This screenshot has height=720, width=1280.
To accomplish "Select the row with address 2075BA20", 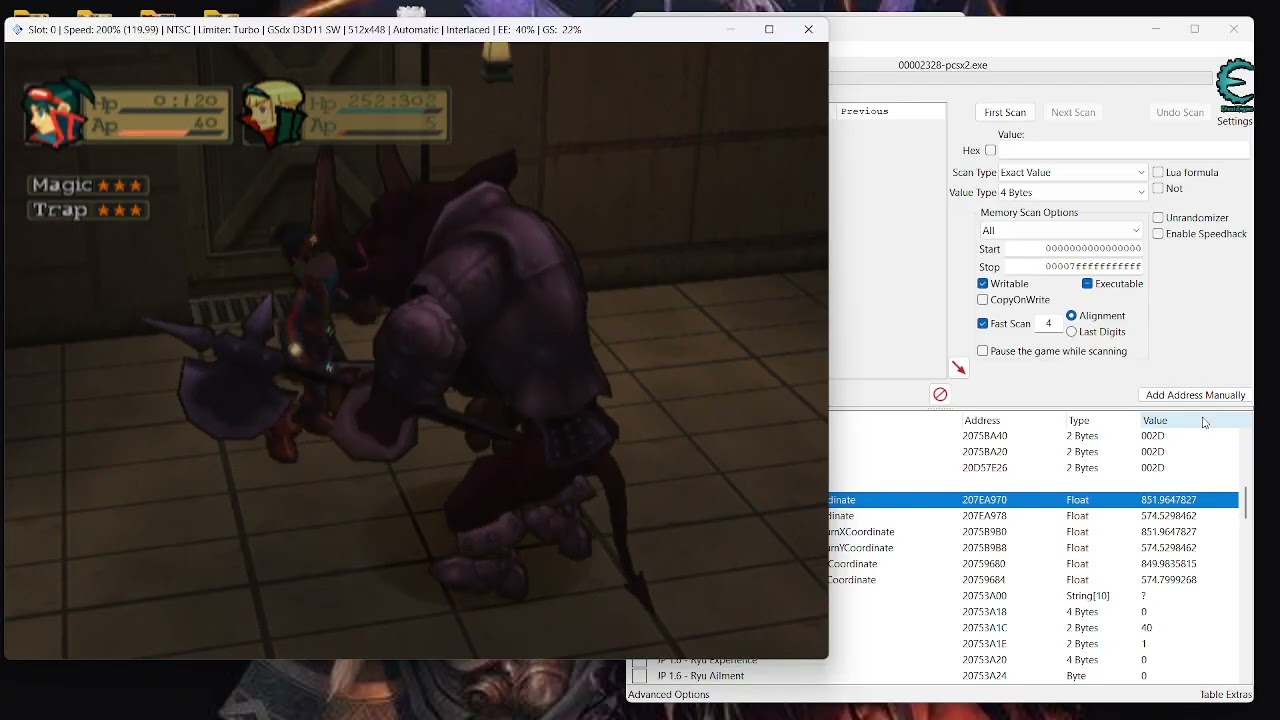I will click(1034, 452).
